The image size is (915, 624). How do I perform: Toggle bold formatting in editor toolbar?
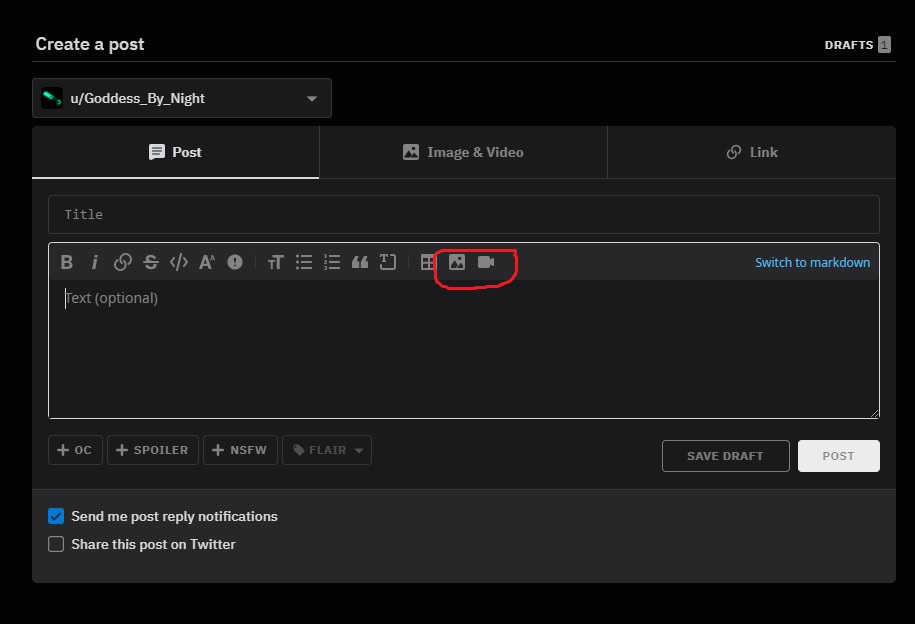pos(67,262)
